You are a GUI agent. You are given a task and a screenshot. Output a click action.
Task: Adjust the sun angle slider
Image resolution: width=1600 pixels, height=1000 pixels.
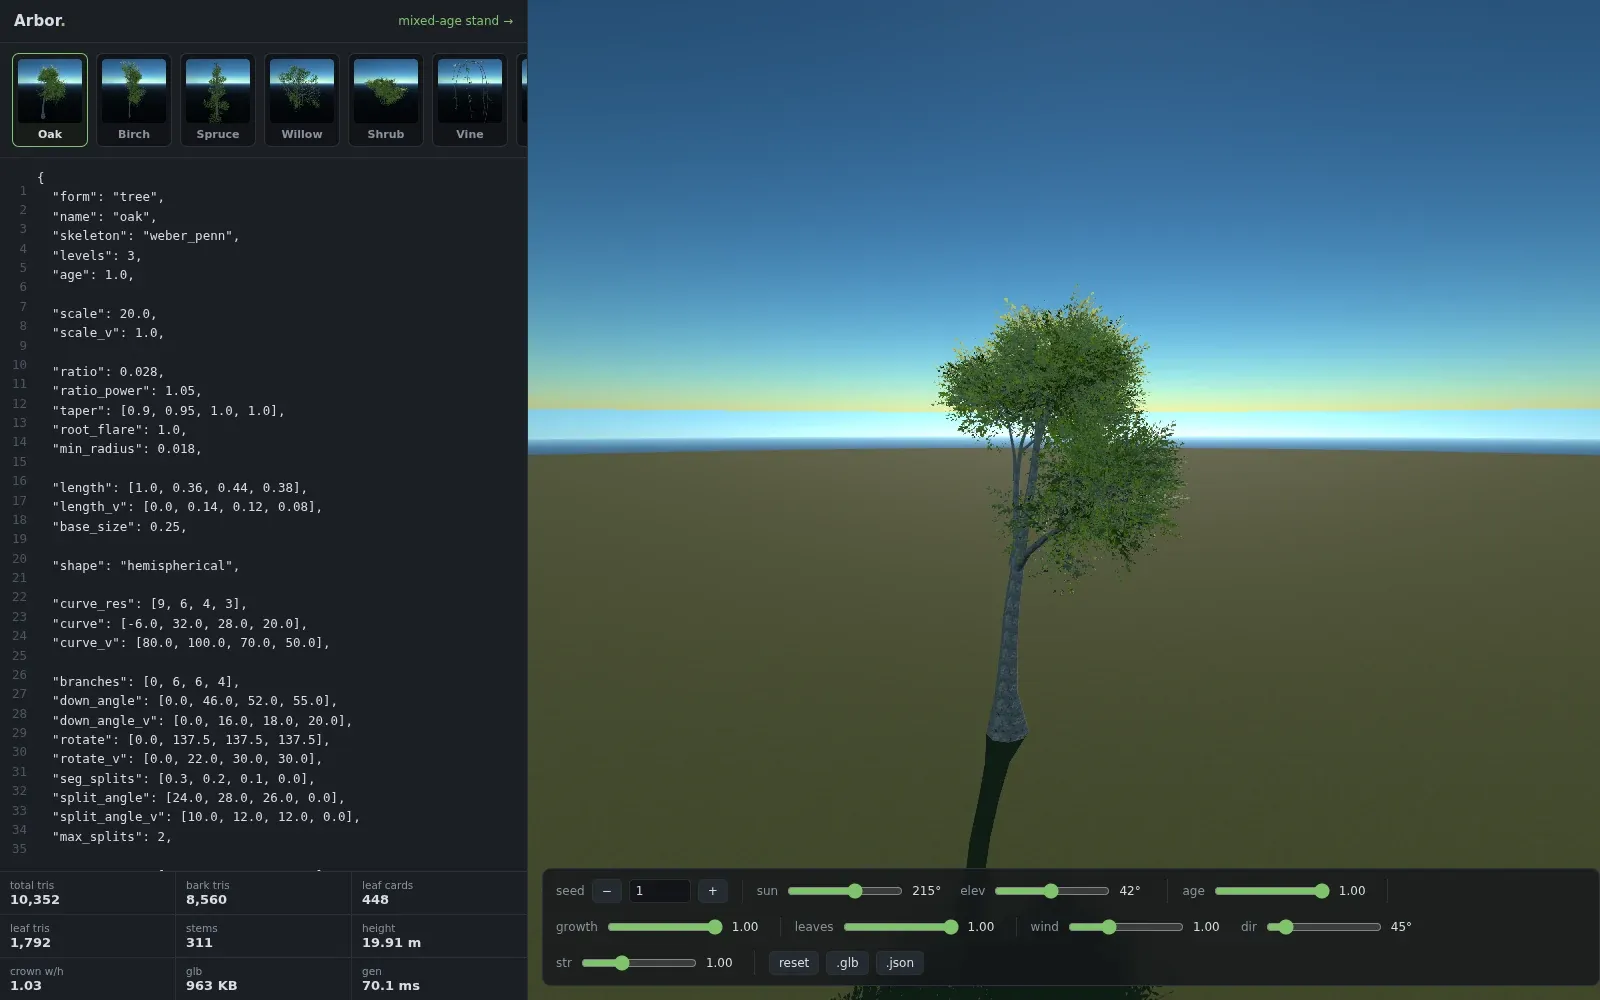[x=845, y=891]
